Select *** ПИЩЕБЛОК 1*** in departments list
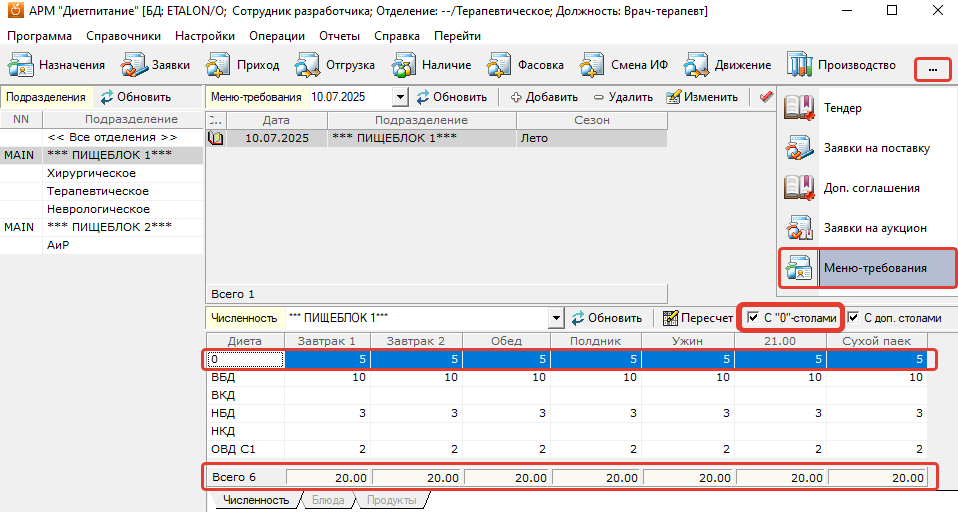 coord(101,155)
